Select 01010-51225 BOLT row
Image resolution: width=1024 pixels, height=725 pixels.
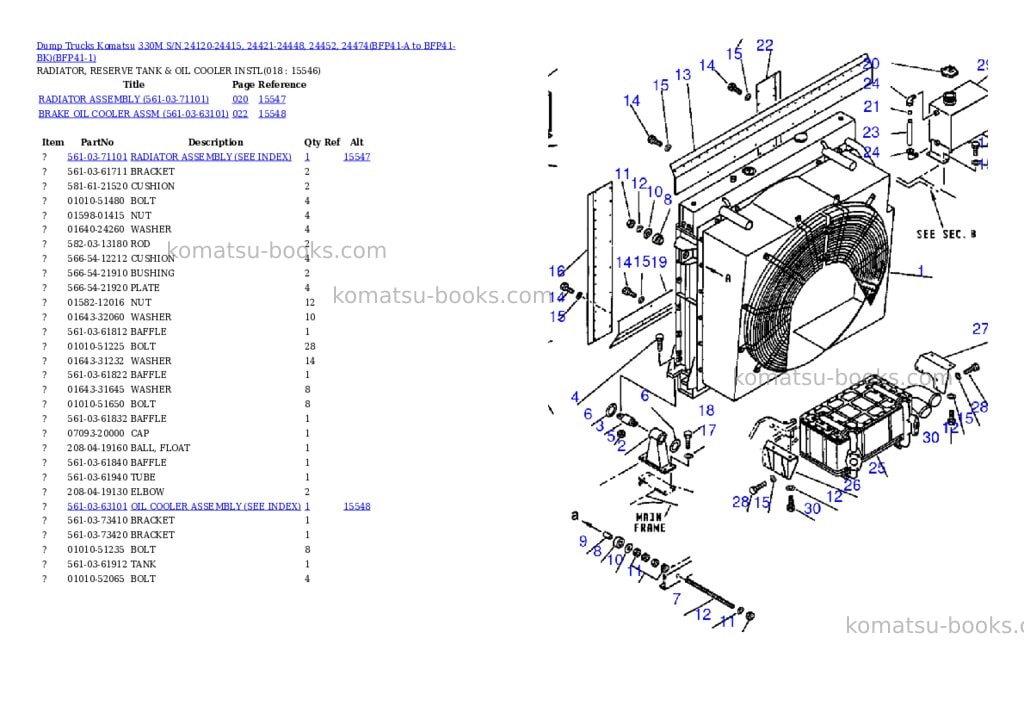(178, 346)
